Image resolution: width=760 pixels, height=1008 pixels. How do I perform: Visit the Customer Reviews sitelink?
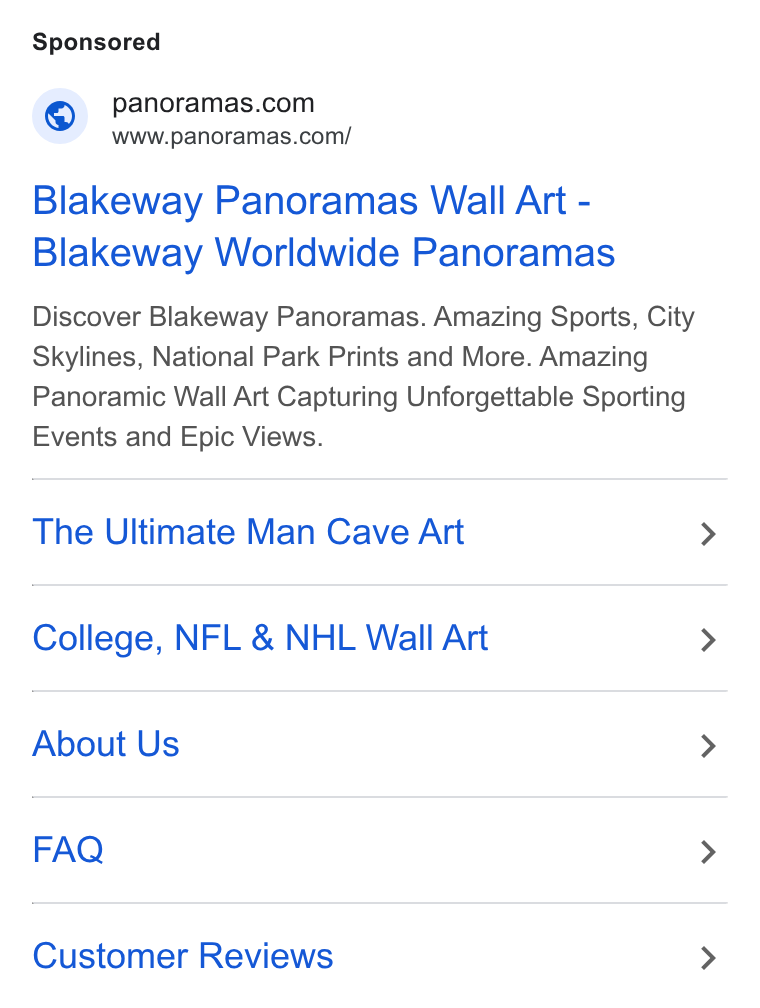(183, 956)
